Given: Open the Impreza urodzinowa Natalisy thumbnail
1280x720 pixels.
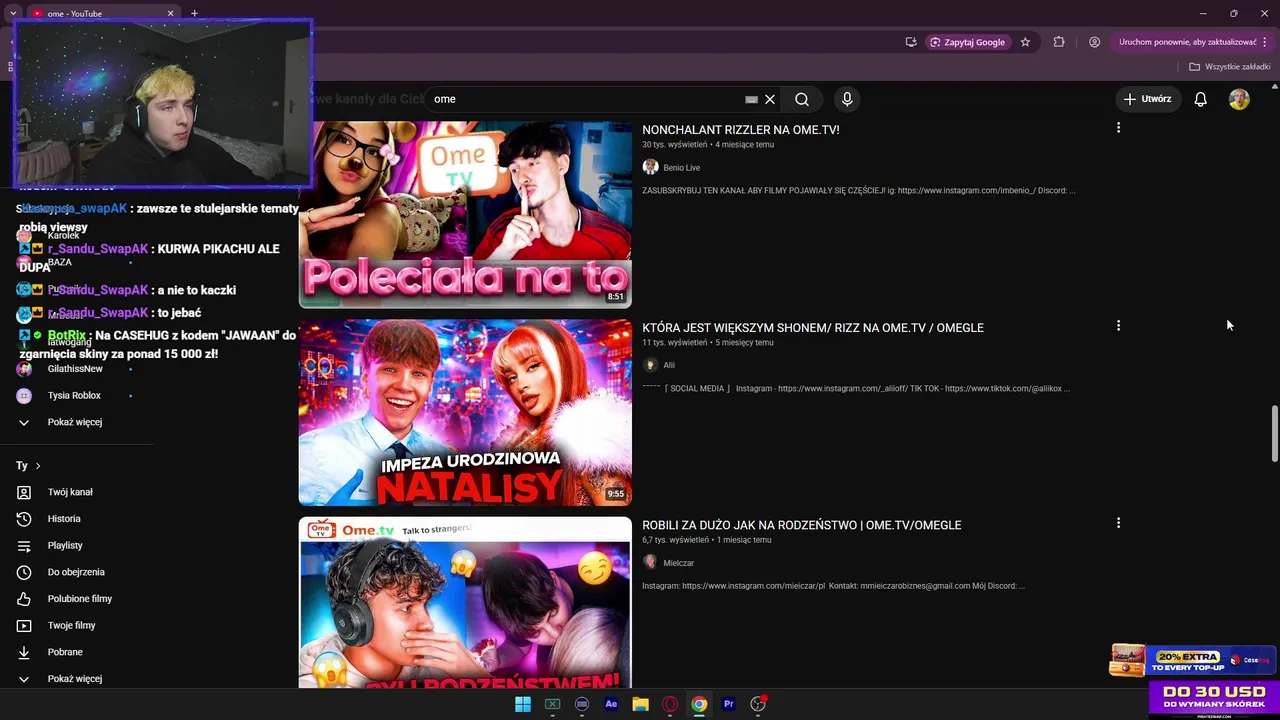Looking at the screenshot, I should tap(465, 412).
